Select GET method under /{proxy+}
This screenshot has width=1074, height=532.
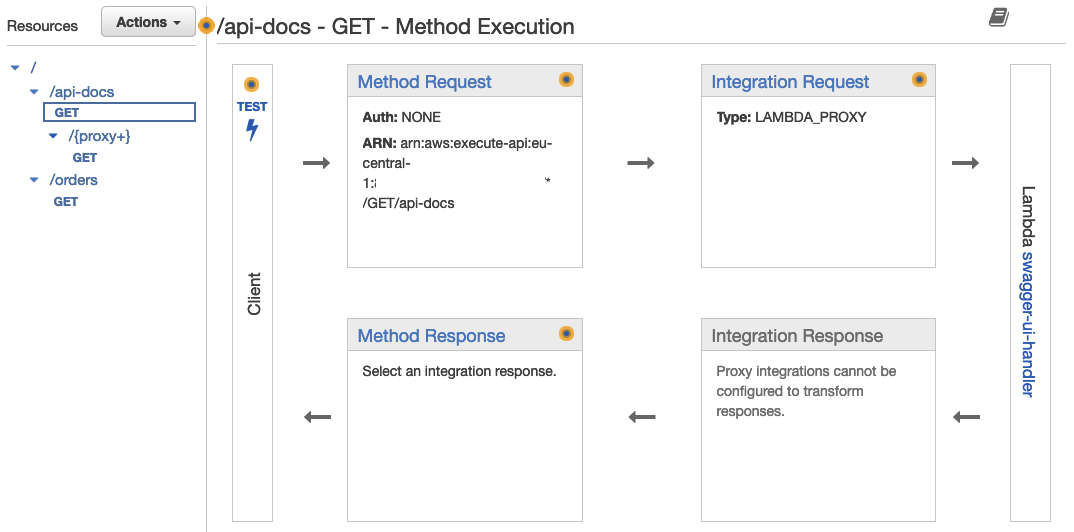click(x=85, y=158)
